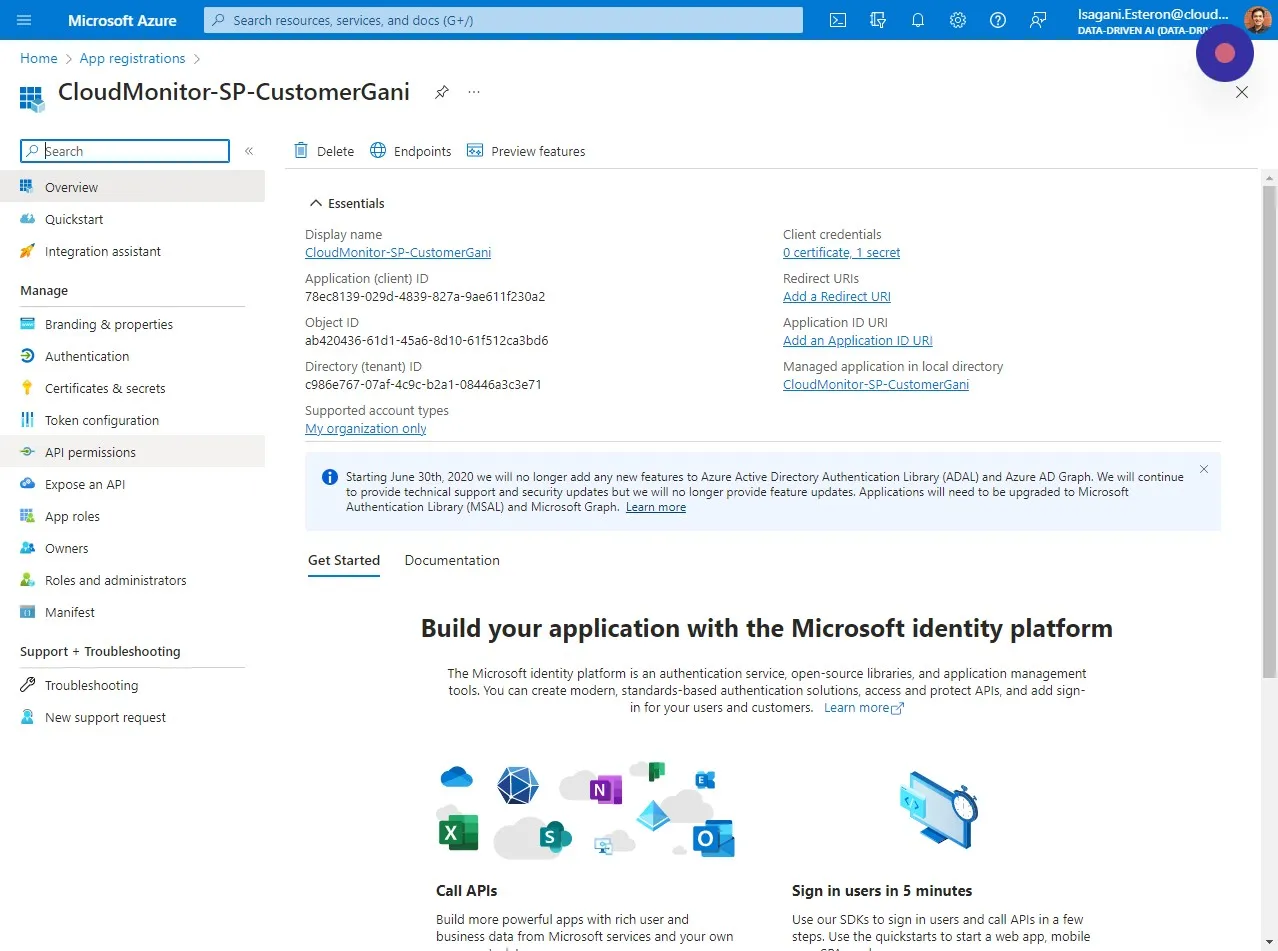Click the Quickstart cloud icon

[x=27, y=219]
